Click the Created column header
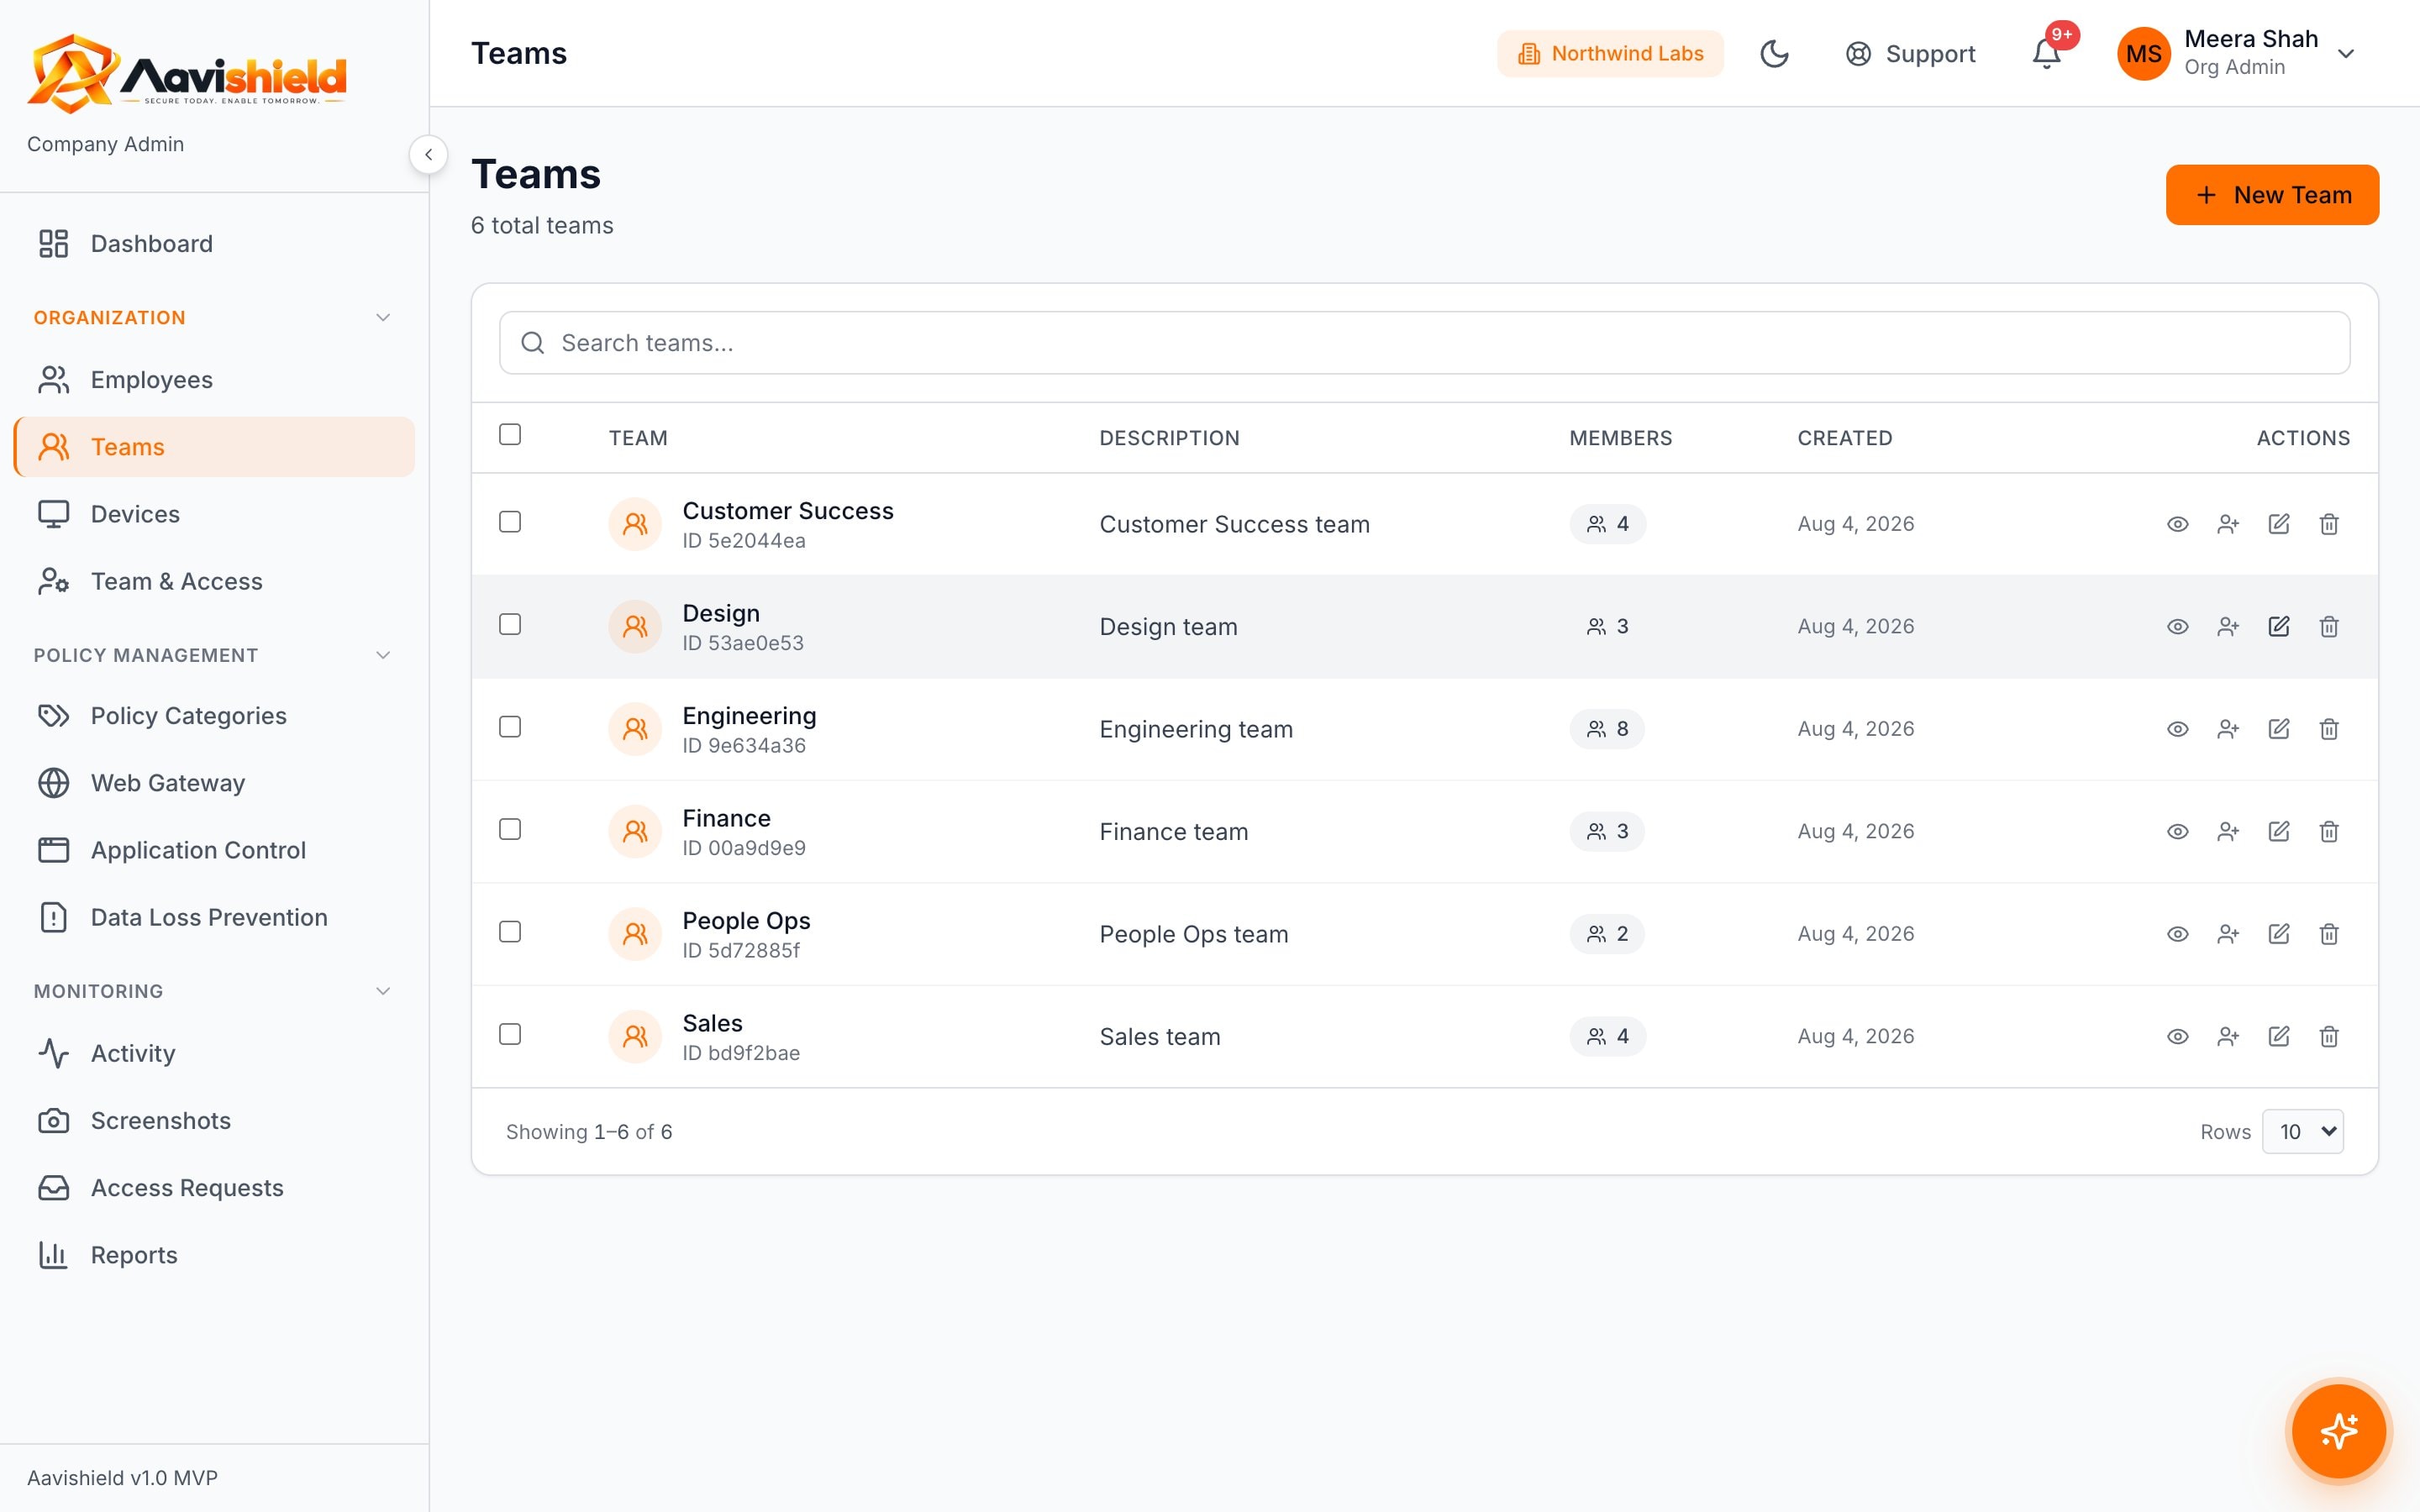Viewport: 2420px width, 1512px height. pos(1844,438)
